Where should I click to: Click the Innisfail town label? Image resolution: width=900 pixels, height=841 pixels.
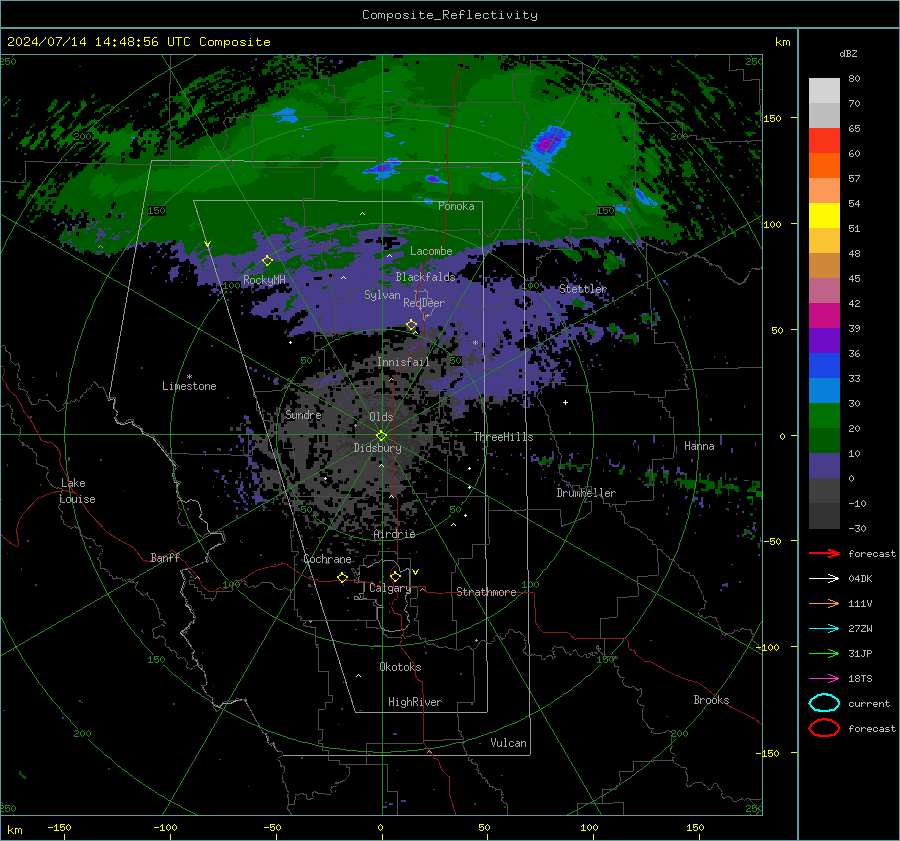[404, 362]
